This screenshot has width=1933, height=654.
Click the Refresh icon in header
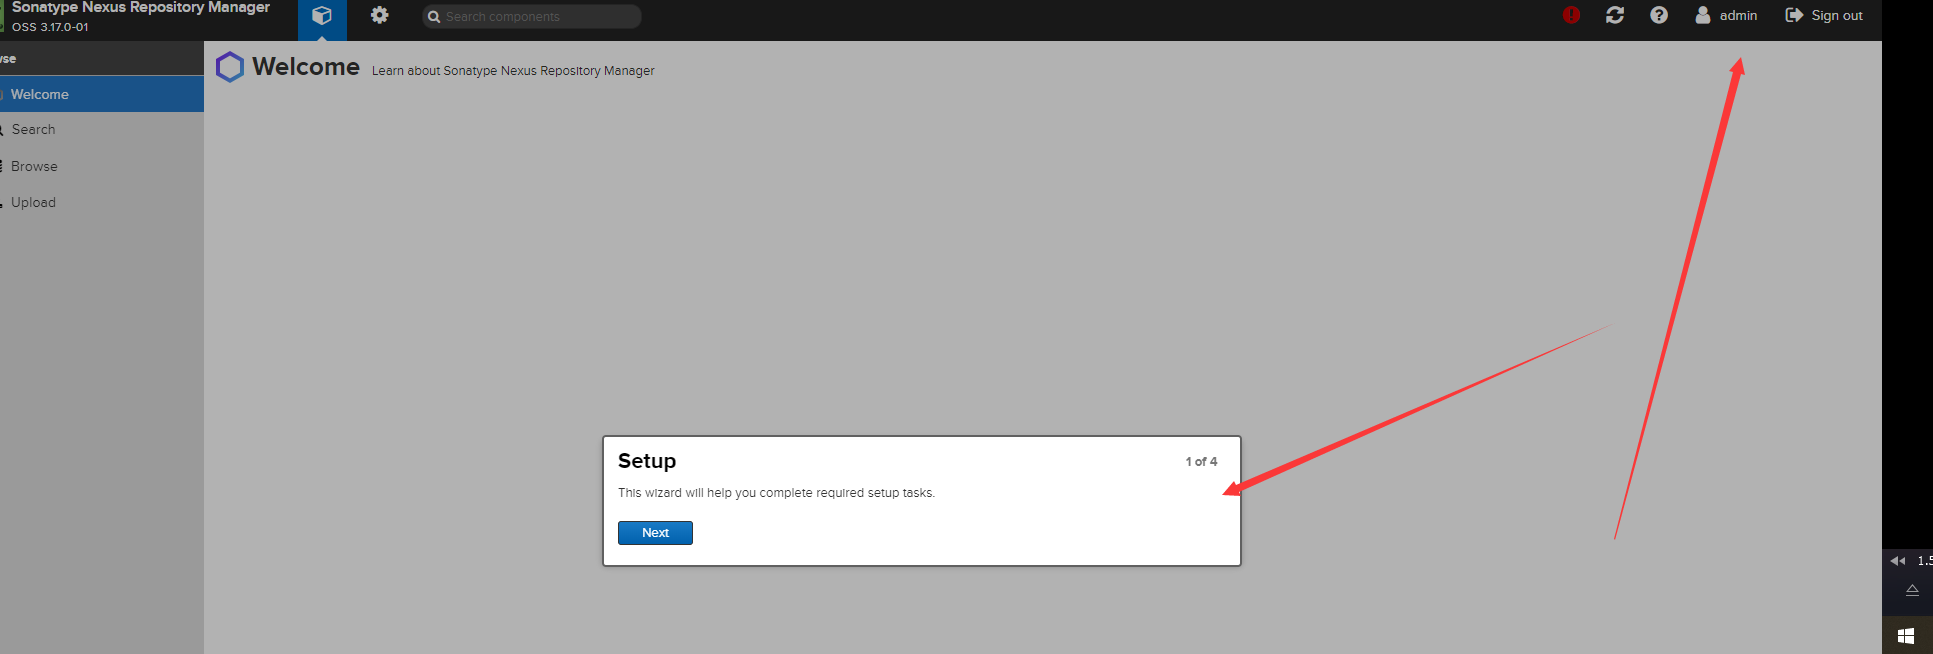(x=1615, y=15)
